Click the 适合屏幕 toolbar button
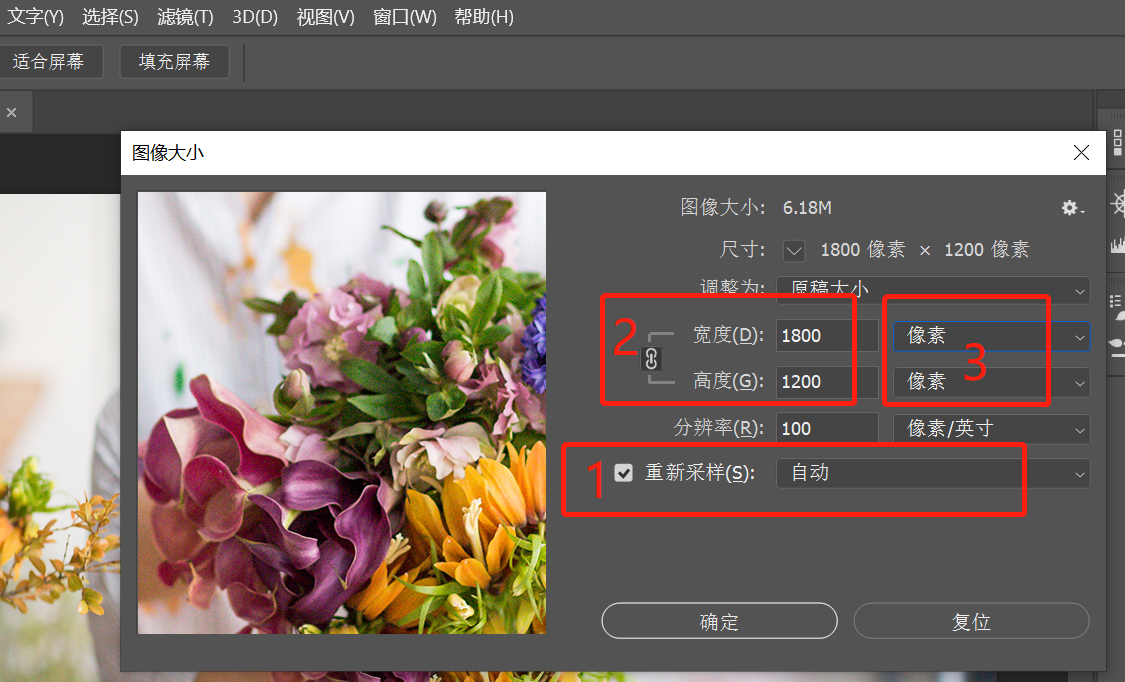Image resolution: width=1125 pixels, height=682 pixels. (52, 60)
